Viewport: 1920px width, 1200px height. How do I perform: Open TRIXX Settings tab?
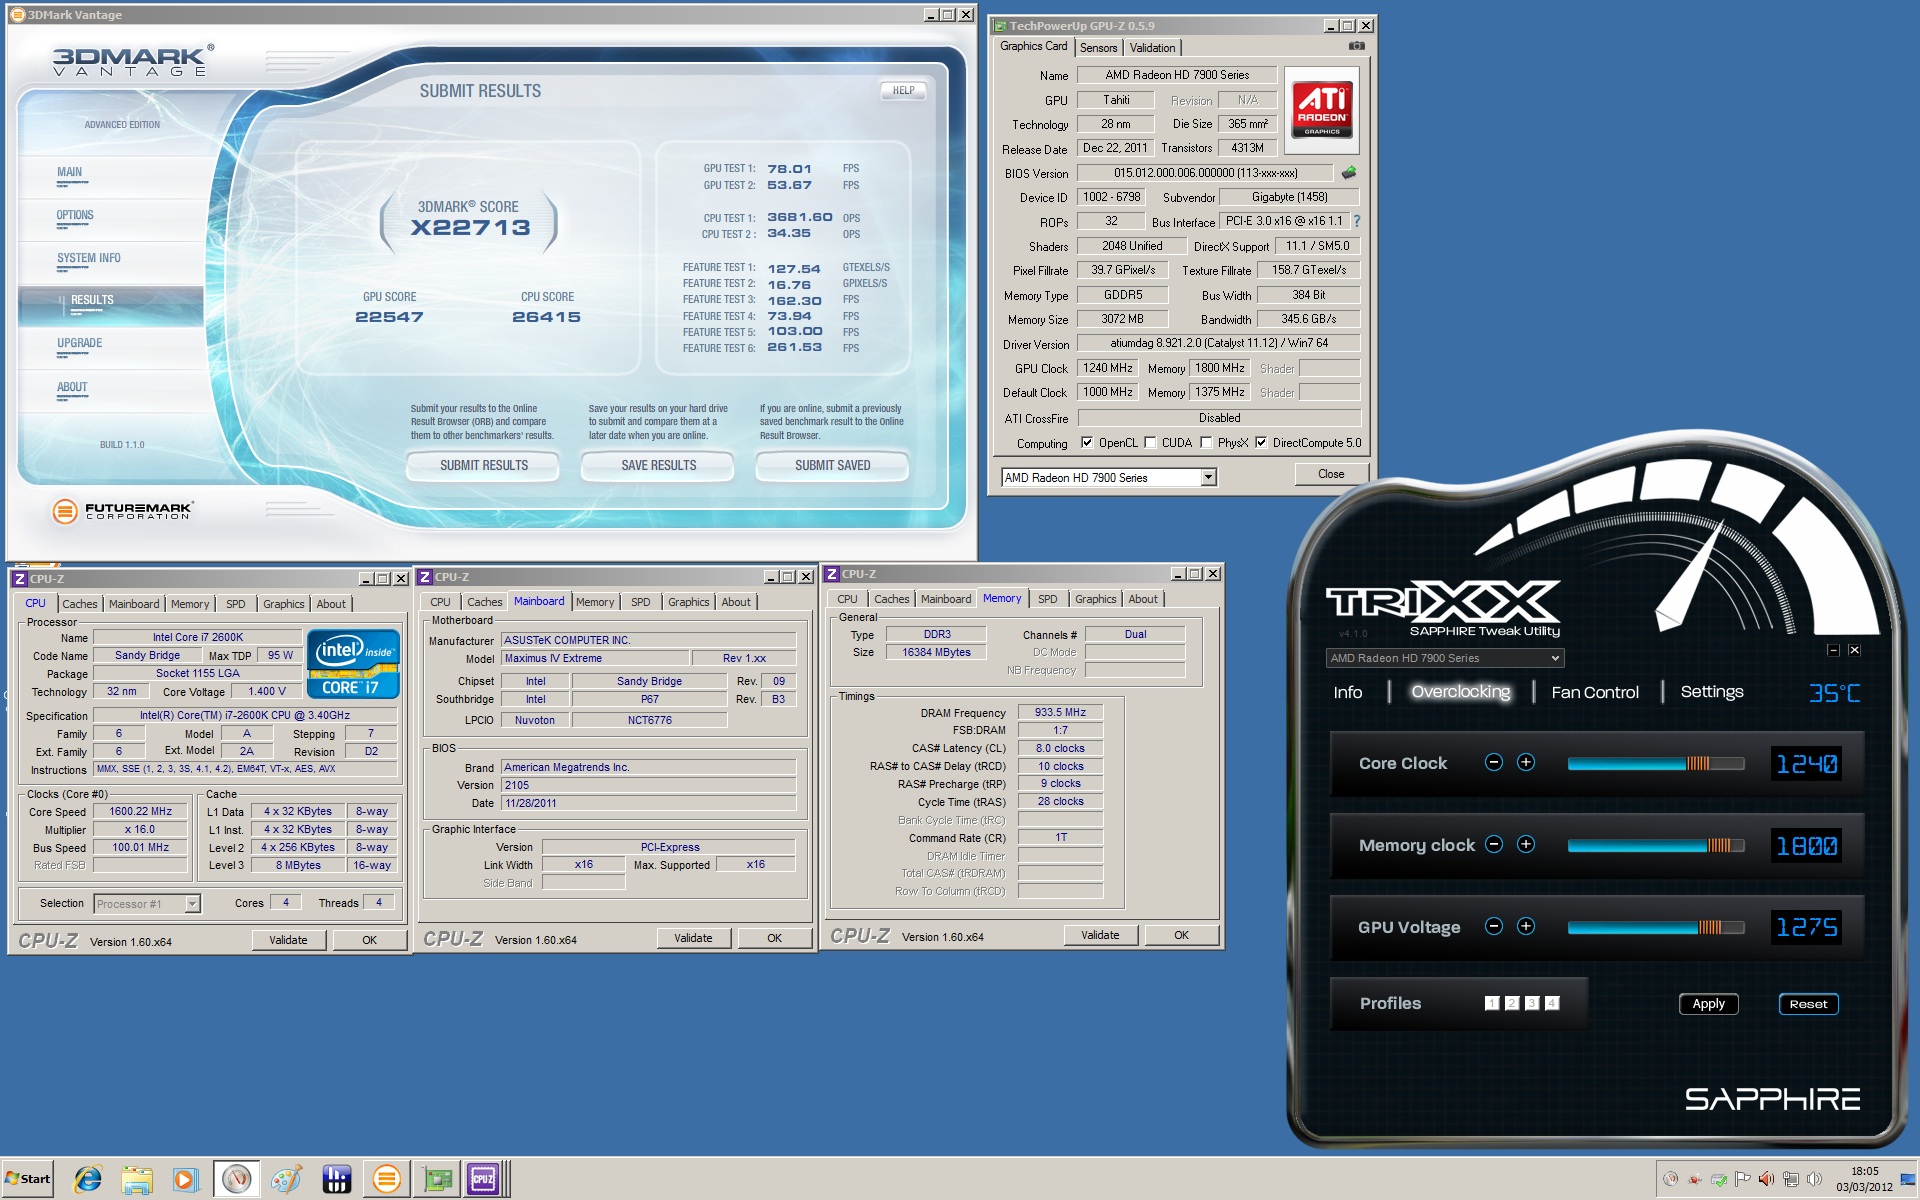click(1712, 692)
